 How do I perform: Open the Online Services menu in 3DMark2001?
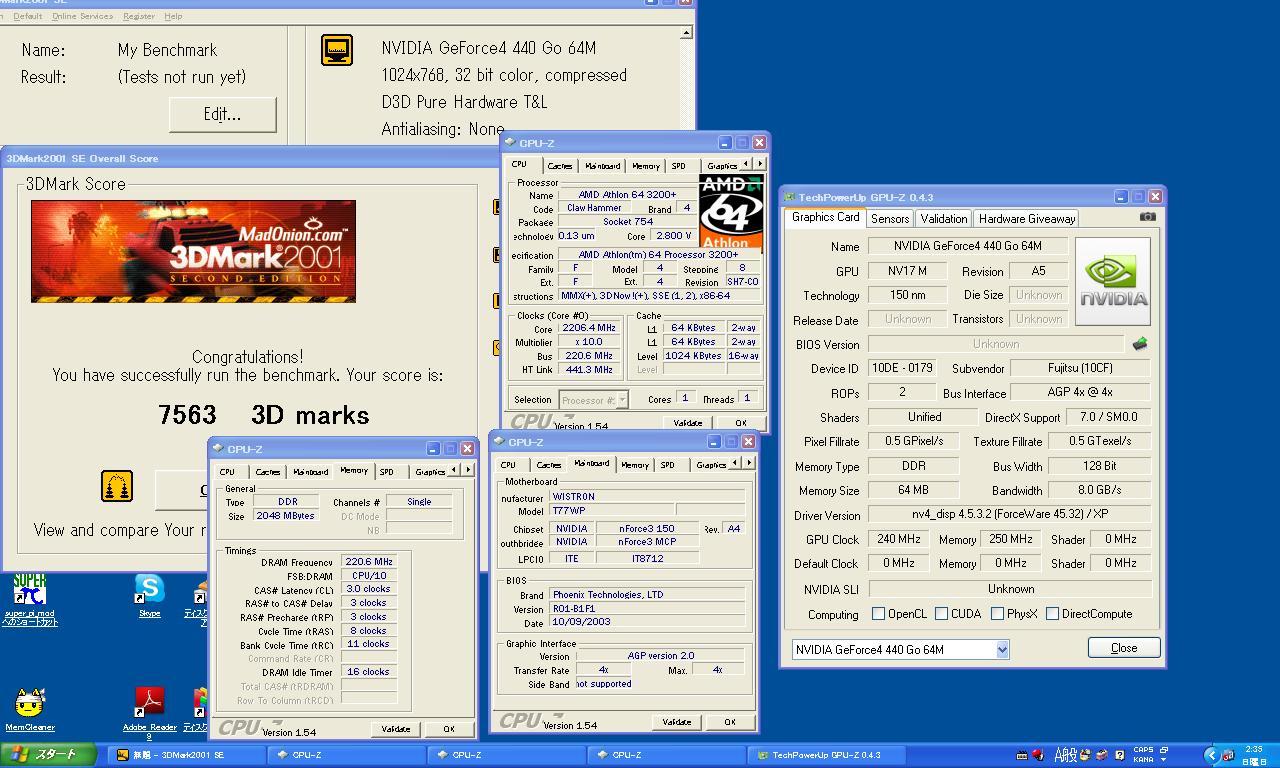[x=82, y=16]
